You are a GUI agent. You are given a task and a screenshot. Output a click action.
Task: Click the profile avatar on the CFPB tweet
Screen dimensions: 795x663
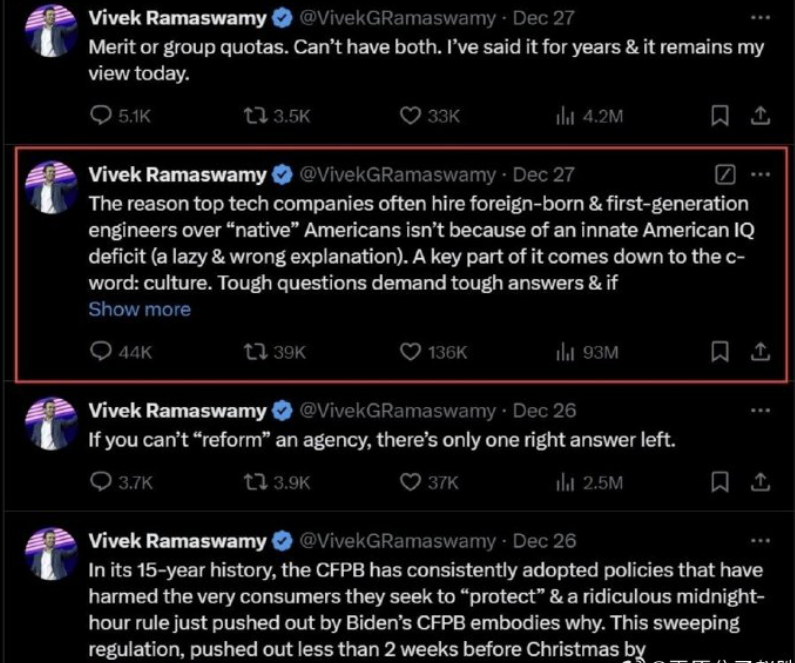(x=46, y=555)
